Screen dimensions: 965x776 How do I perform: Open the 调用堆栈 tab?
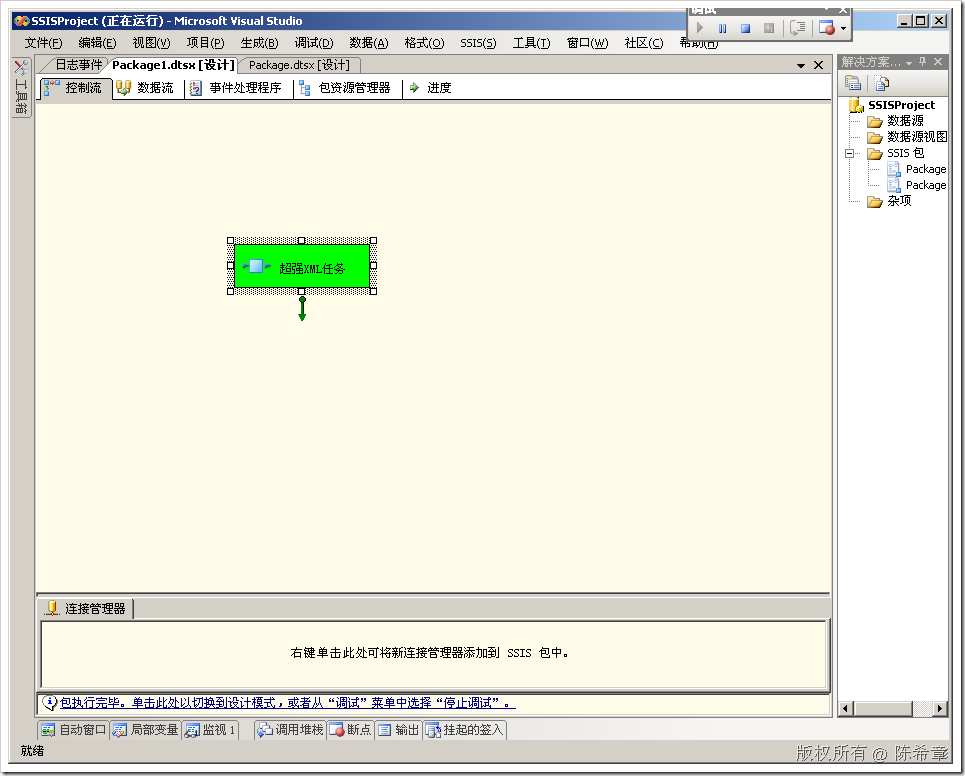click(290, 730)
